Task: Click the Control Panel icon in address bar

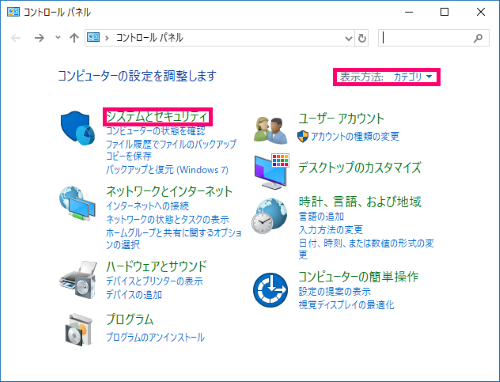Action: pos(93,37)
